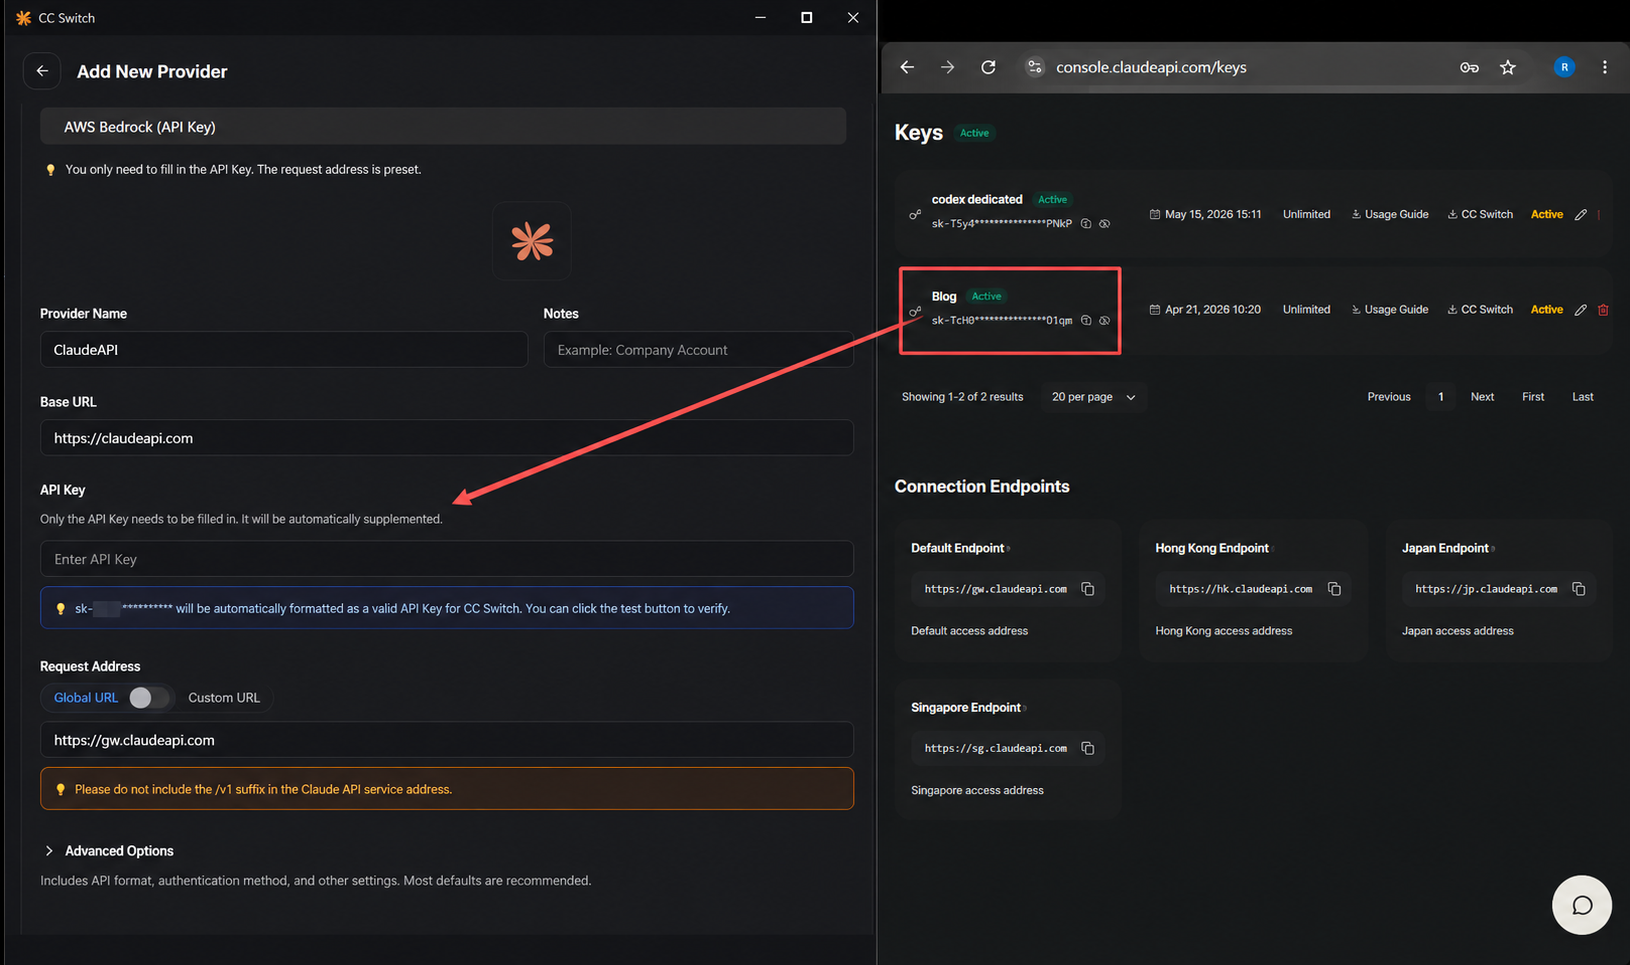Copy the Blog API key
The image size is (1630, 965).
[1086, 321]
